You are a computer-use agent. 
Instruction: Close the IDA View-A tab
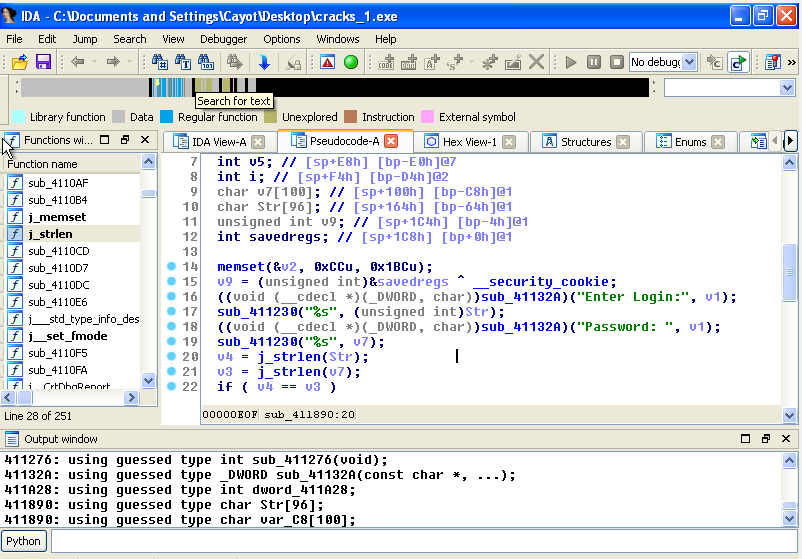(258, 142)
